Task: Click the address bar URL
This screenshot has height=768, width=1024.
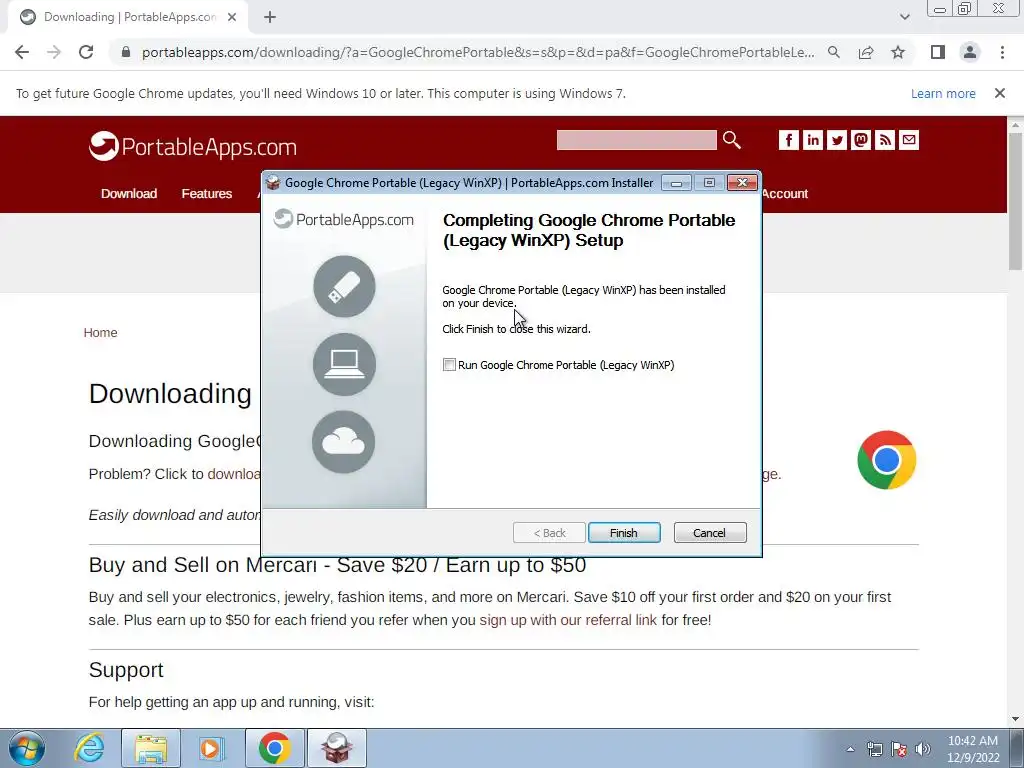Action: click(478, 52)
